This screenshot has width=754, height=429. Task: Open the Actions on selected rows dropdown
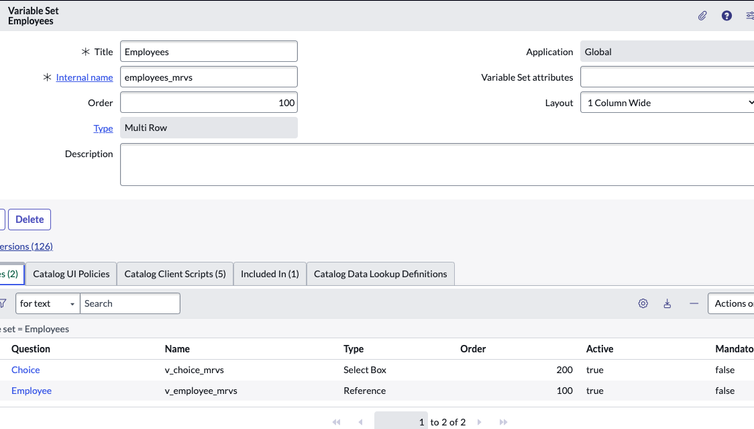[731, 303]
